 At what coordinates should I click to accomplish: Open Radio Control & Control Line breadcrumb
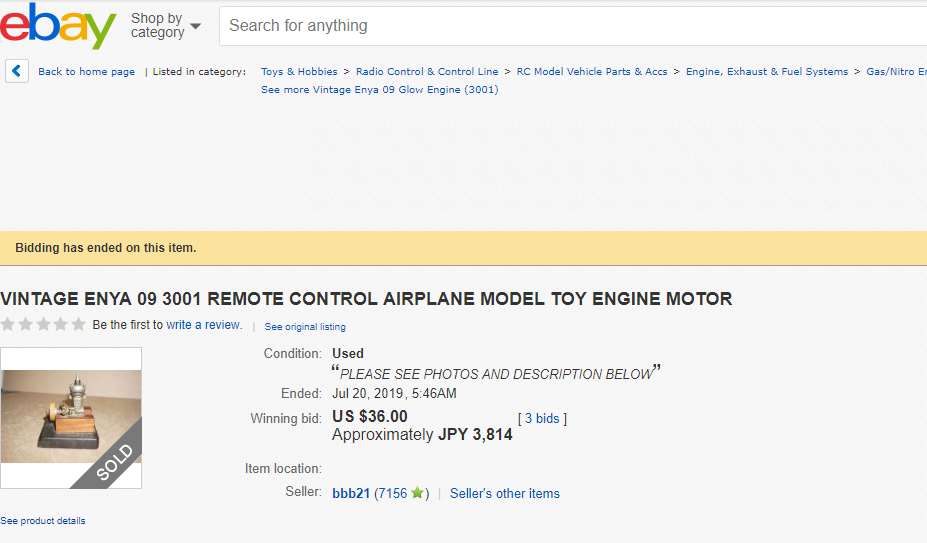coord(427,72)
